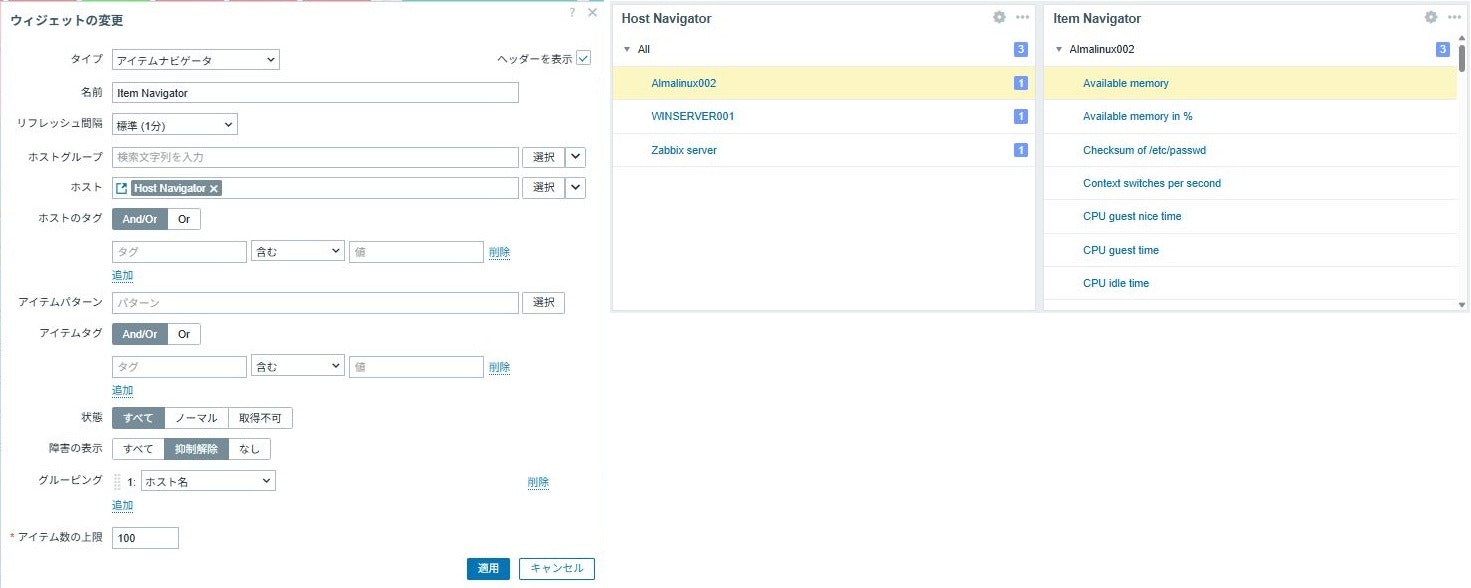Delete the host tag row
The image size is (1471, 588).
pos(499,252)
